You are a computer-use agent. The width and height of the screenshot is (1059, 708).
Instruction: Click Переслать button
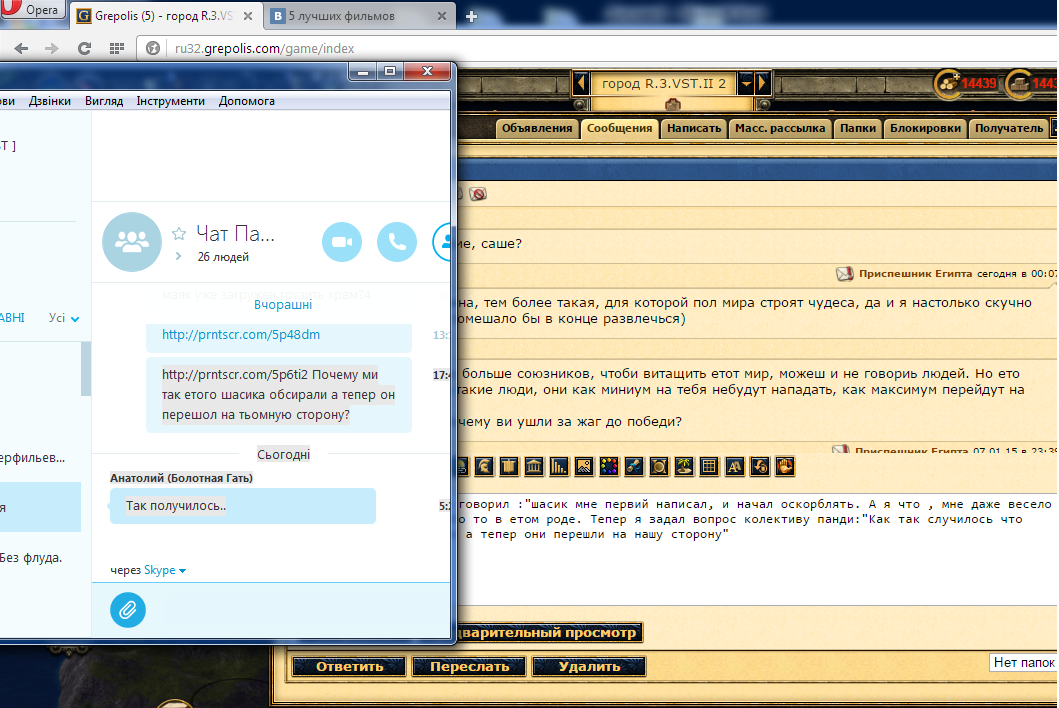(x=469, y=667)
